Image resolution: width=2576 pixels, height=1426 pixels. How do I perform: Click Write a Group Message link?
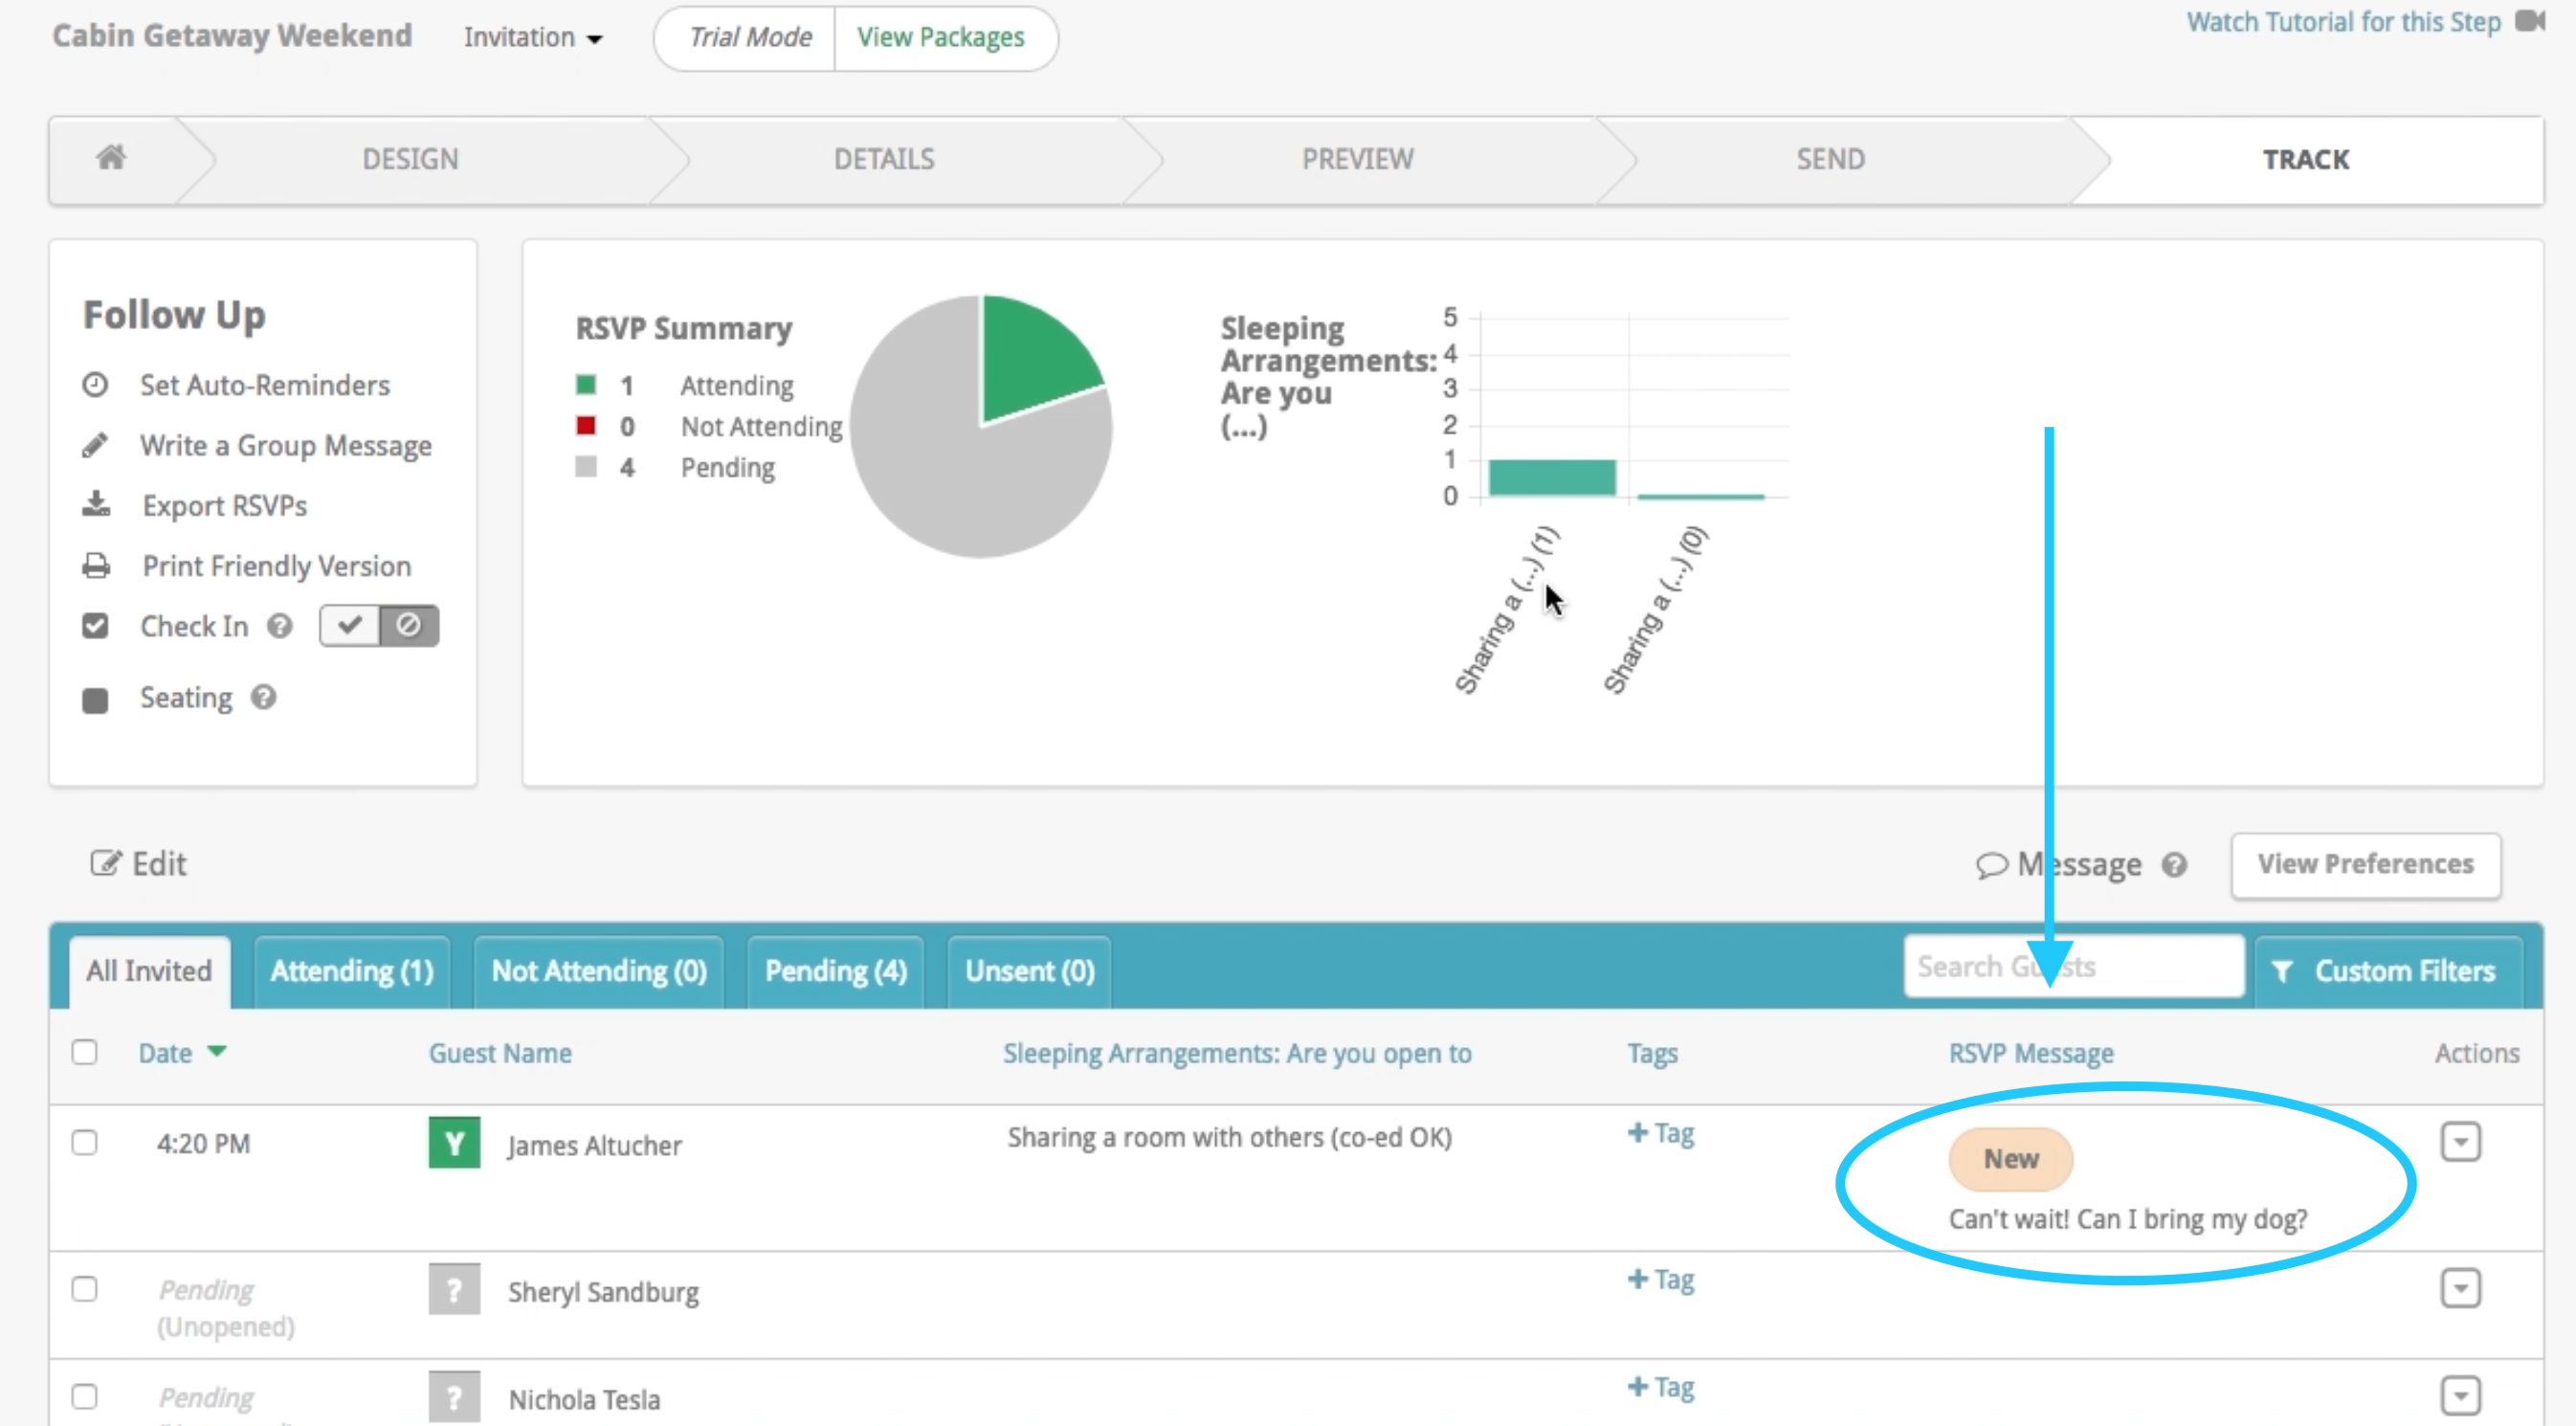286,446
